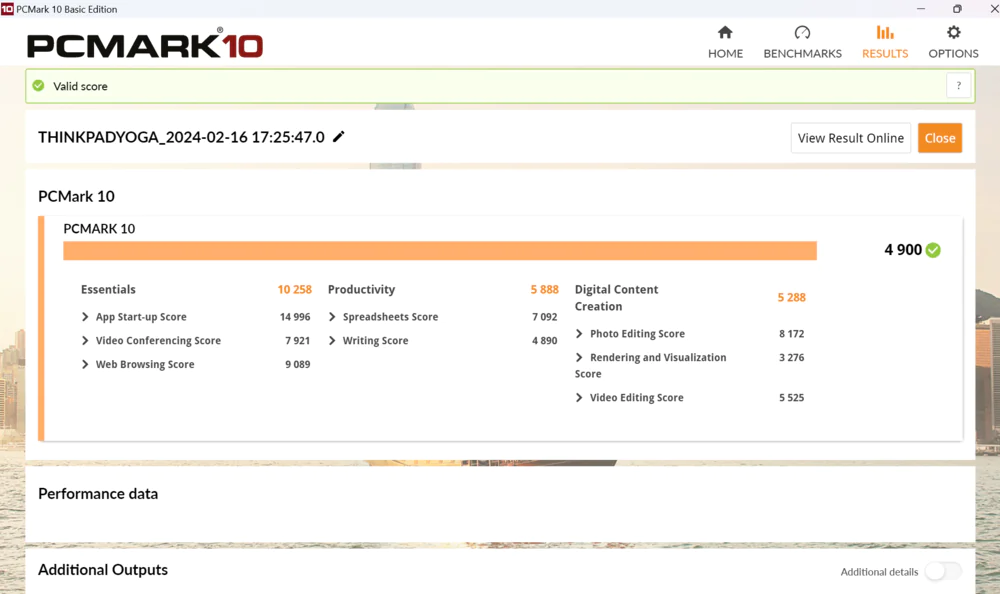The height and width of the screenshot is (594, 1000).
Task: Restore down the PCMark 10 window
Action: pos(957,9)
